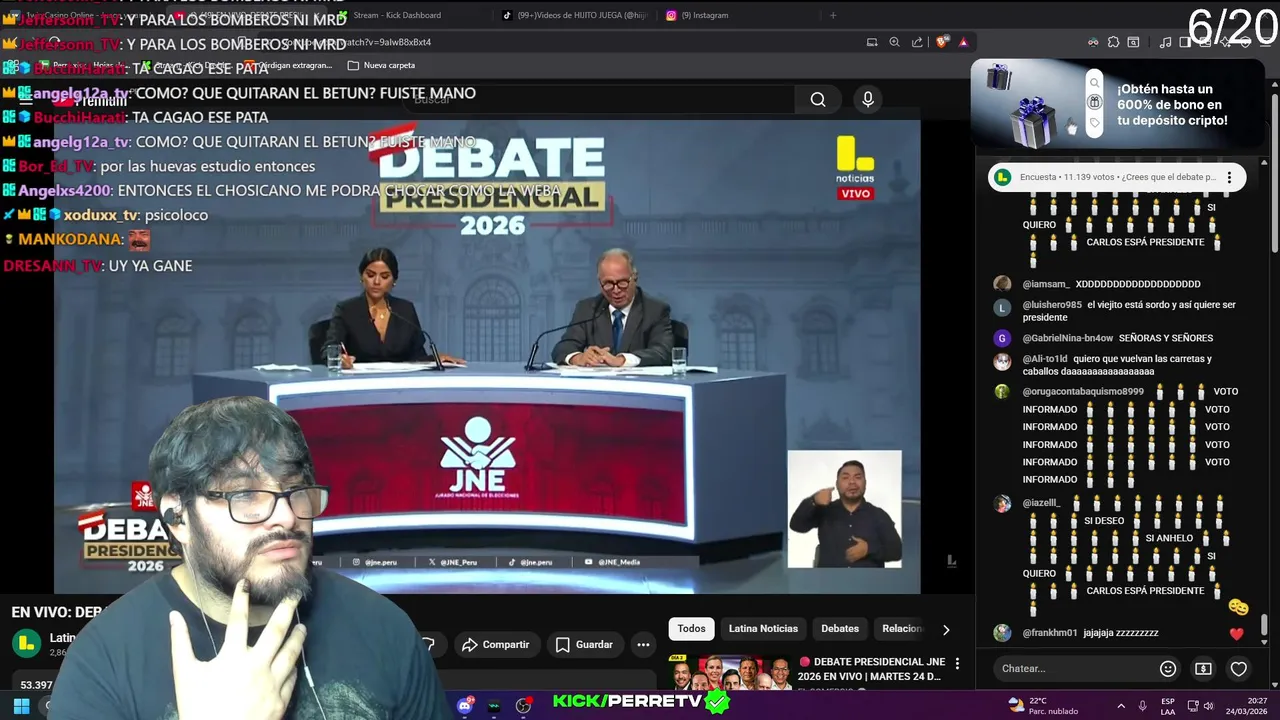The height and width of the screenshot is (720, 1280).
Task: Open the Brave Shields lion icon
Action: pyautogui.click(x=942, y=42)
